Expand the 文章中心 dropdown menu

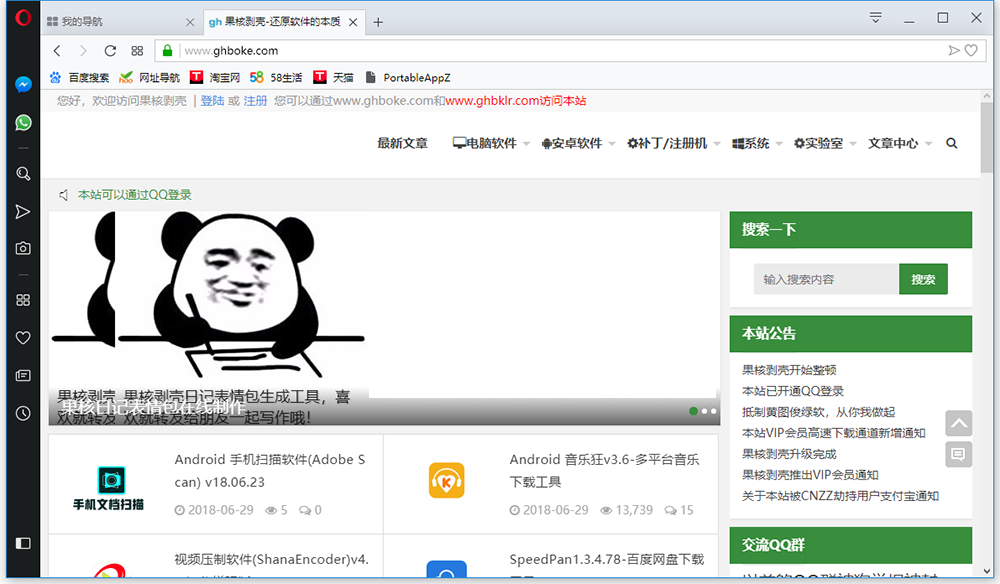(900, 143)
